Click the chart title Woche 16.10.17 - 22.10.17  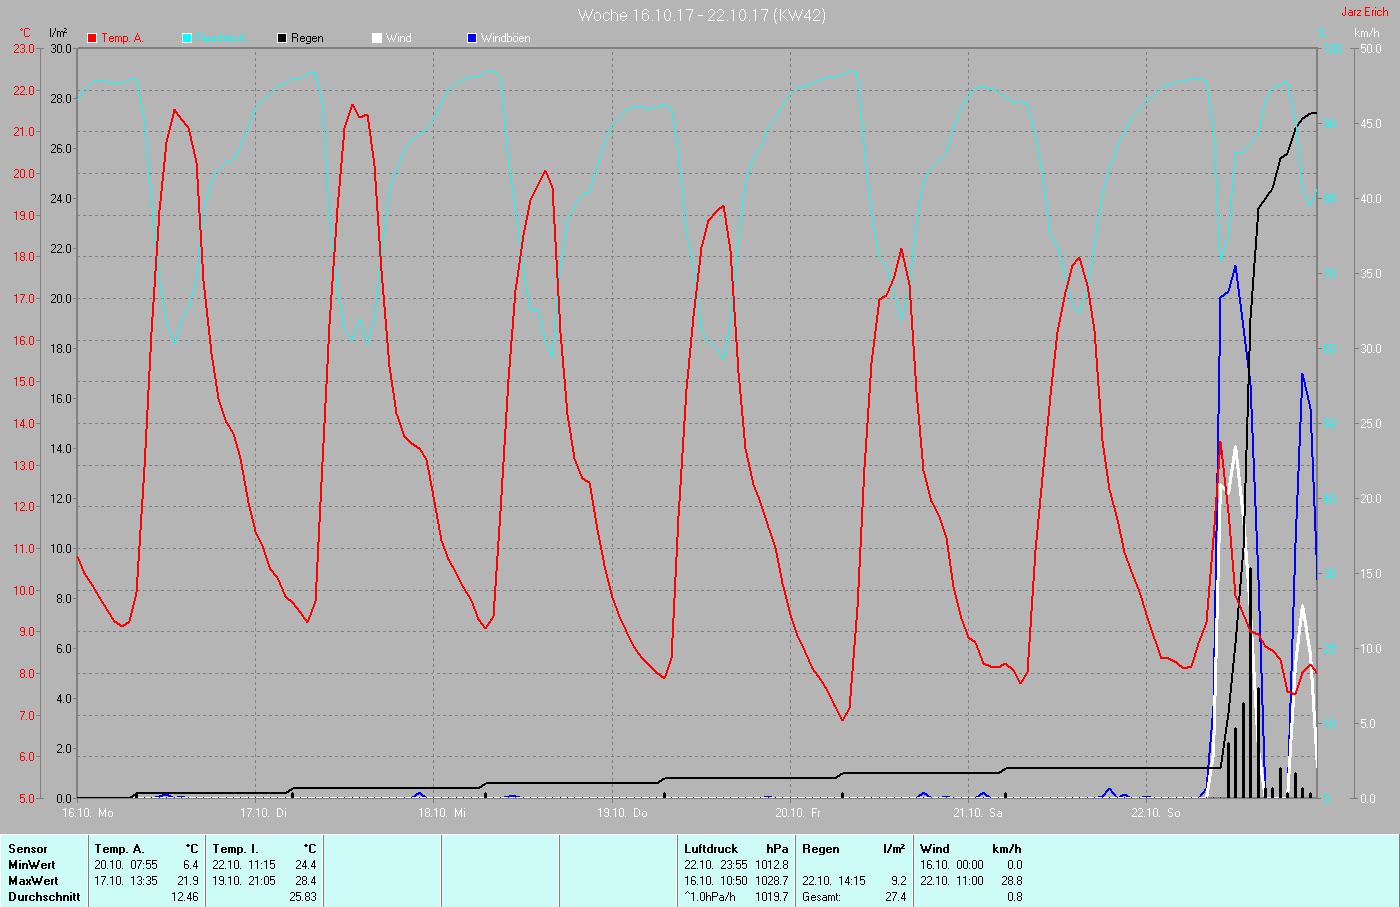[701, 15]
